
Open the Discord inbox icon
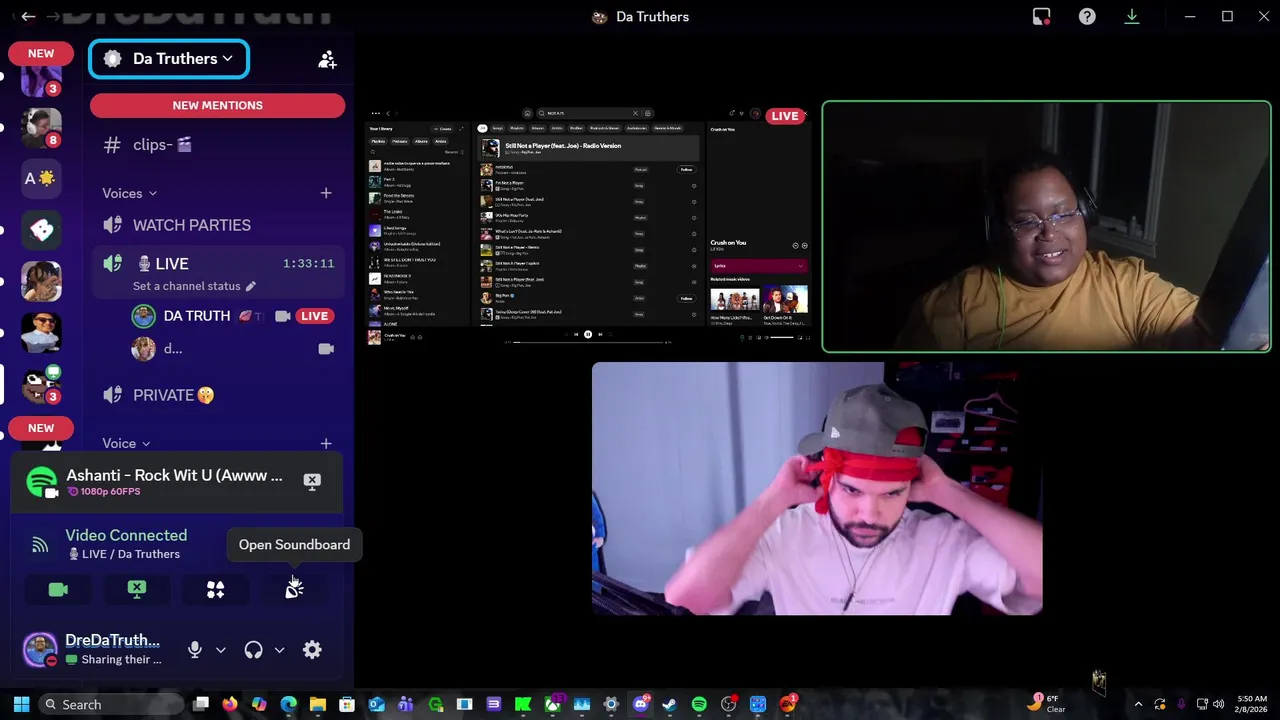1042,16
